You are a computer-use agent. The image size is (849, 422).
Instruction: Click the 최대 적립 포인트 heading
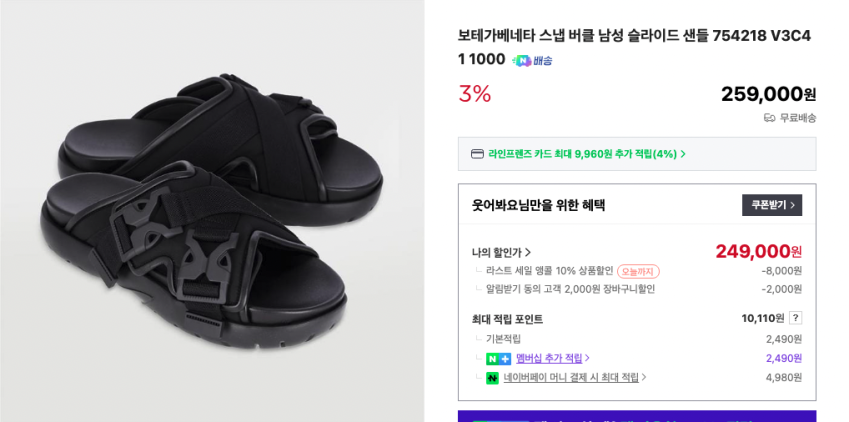click(x=507, y=319)
